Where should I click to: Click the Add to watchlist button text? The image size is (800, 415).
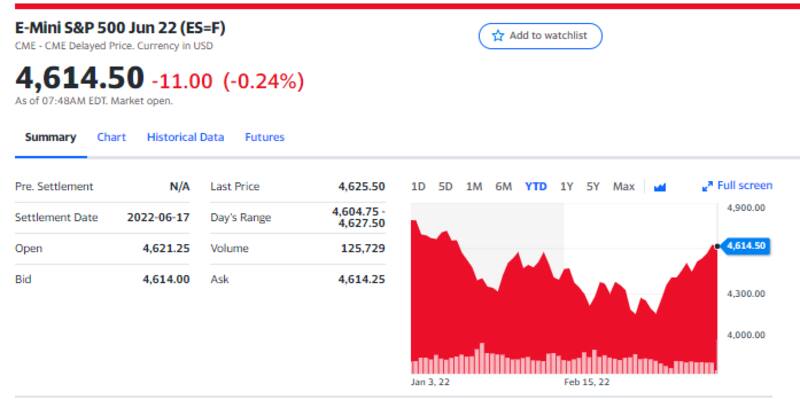(548, 36)
